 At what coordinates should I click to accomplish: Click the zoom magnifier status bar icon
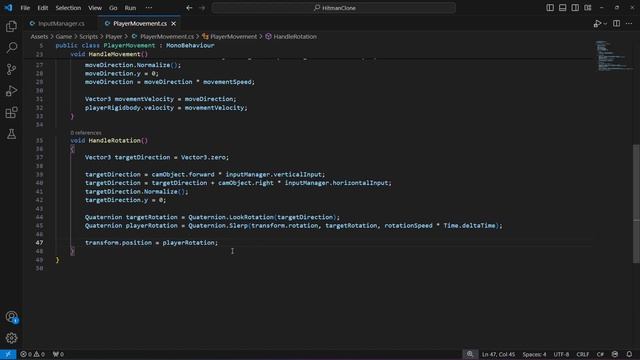(470, 354)
